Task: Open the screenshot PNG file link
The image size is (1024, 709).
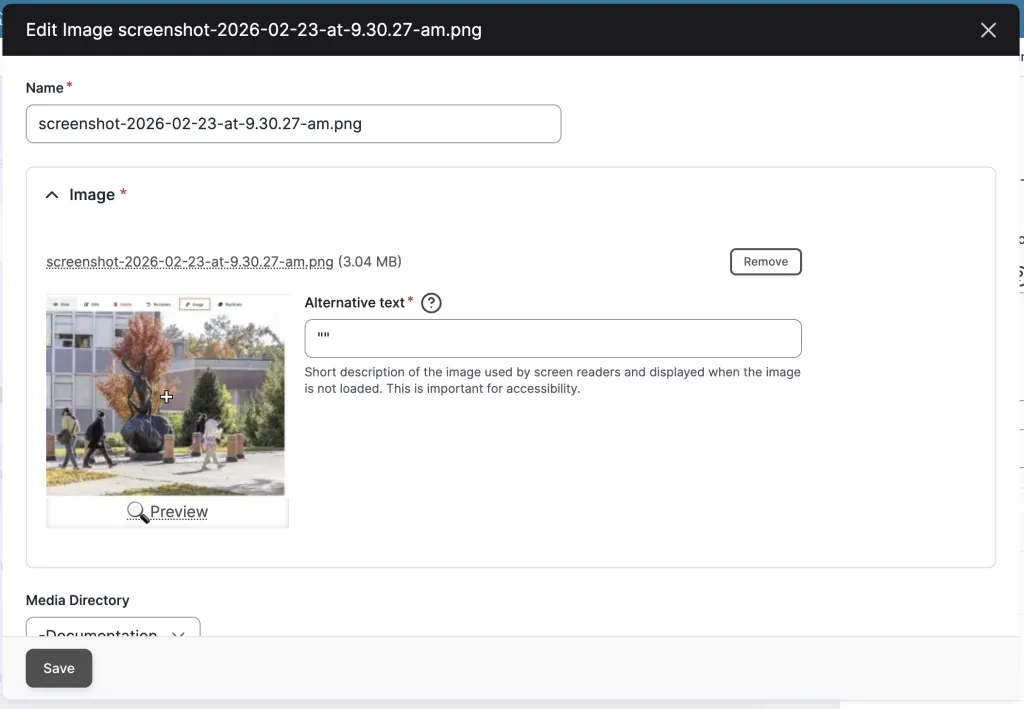Action: tap(190, 262)
